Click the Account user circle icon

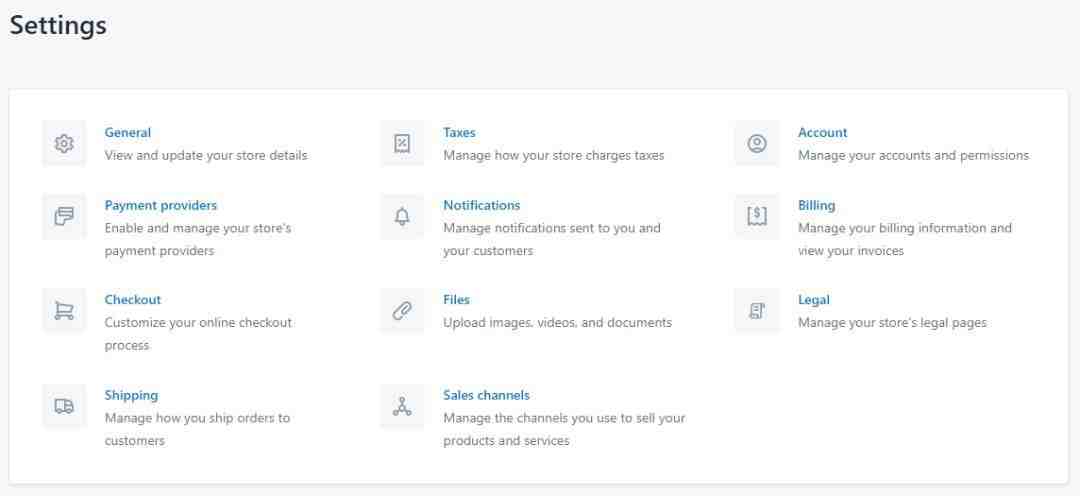point(757,143)
